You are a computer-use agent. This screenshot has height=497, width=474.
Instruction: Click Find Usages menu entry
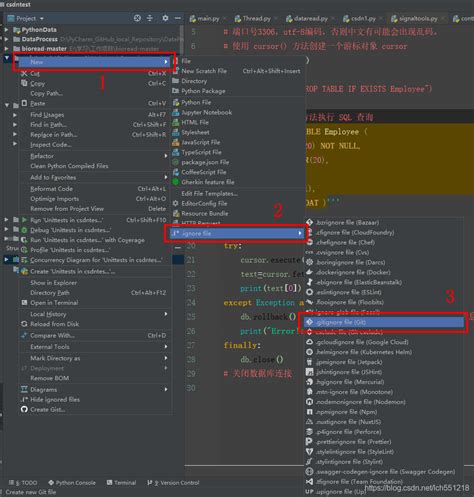tap(94, 115)
